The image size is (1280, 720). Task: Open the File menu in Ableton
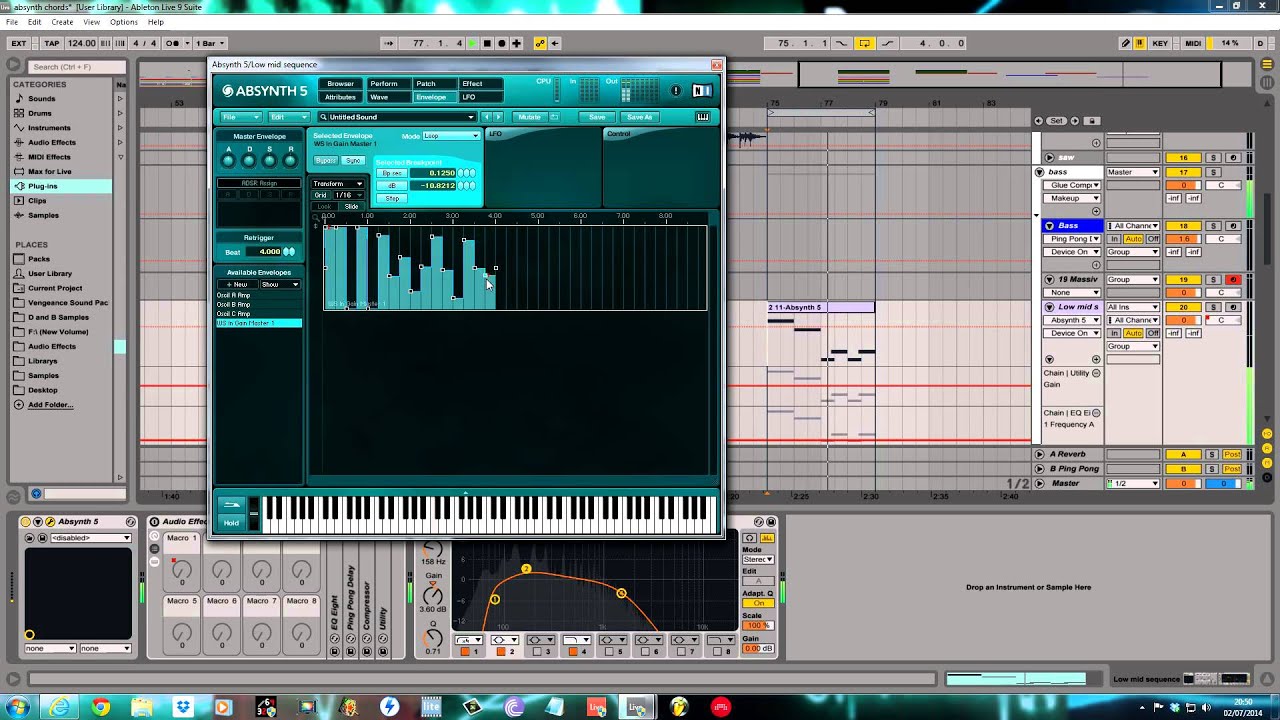click(x=12, y=22)
